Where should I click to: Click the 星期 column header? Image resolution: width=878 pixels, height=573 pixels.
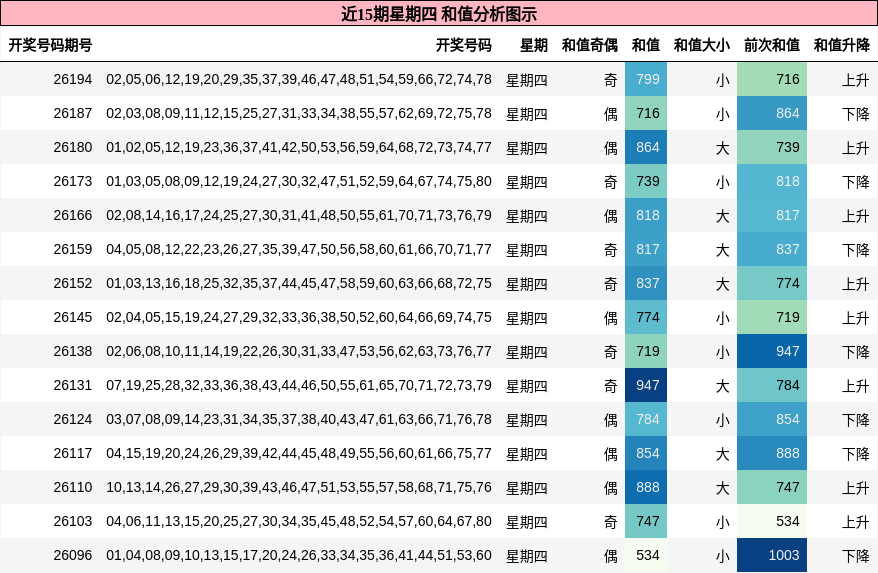[x=534, y=45]
